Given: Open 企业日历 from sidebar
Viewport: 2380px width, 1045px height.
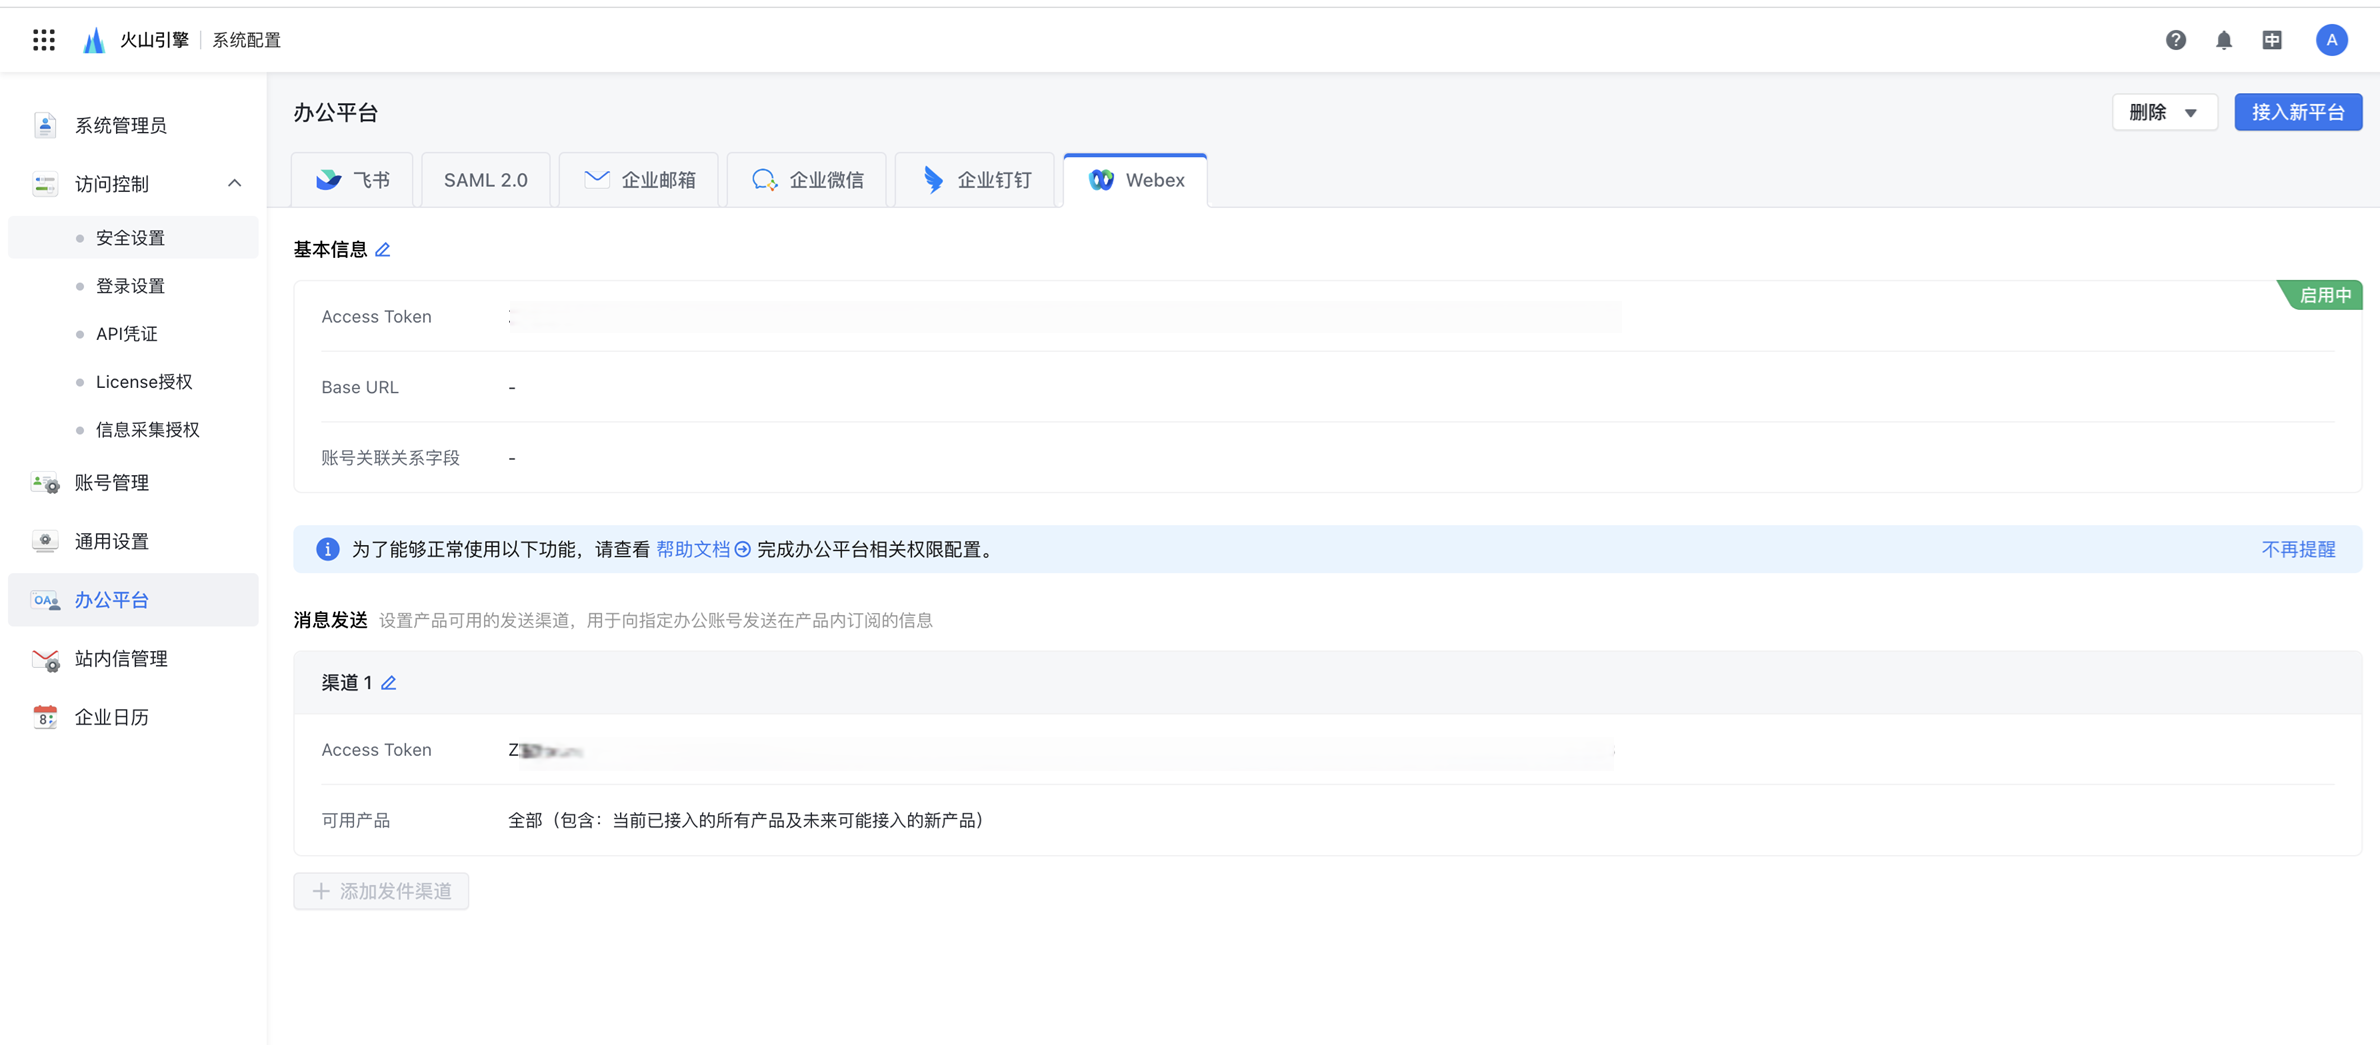Looking at the screenshot, I should (x=112, y=717).
